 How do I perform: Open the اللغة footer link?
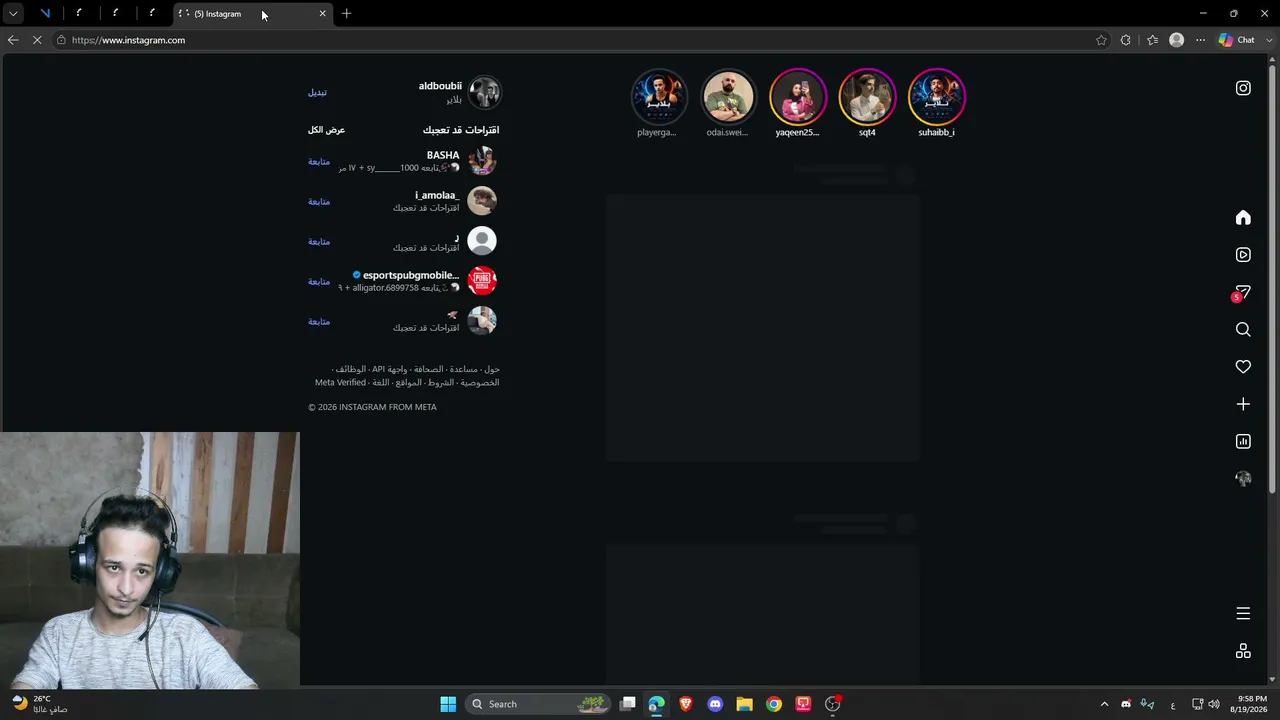[x=381, y=382]
